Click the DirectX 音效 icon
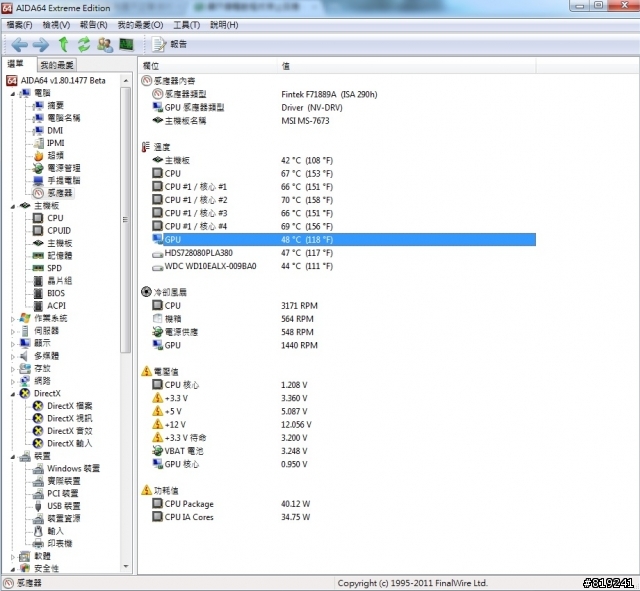The image size is (640, 591). click(38, 431)
